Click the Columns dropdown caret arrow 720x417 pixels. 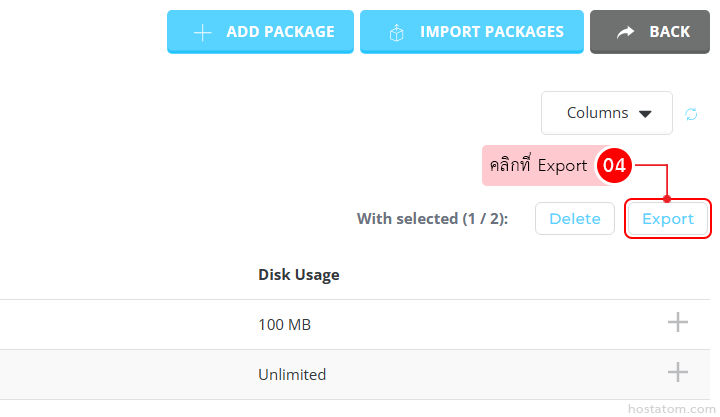click(x=645, y=114)
